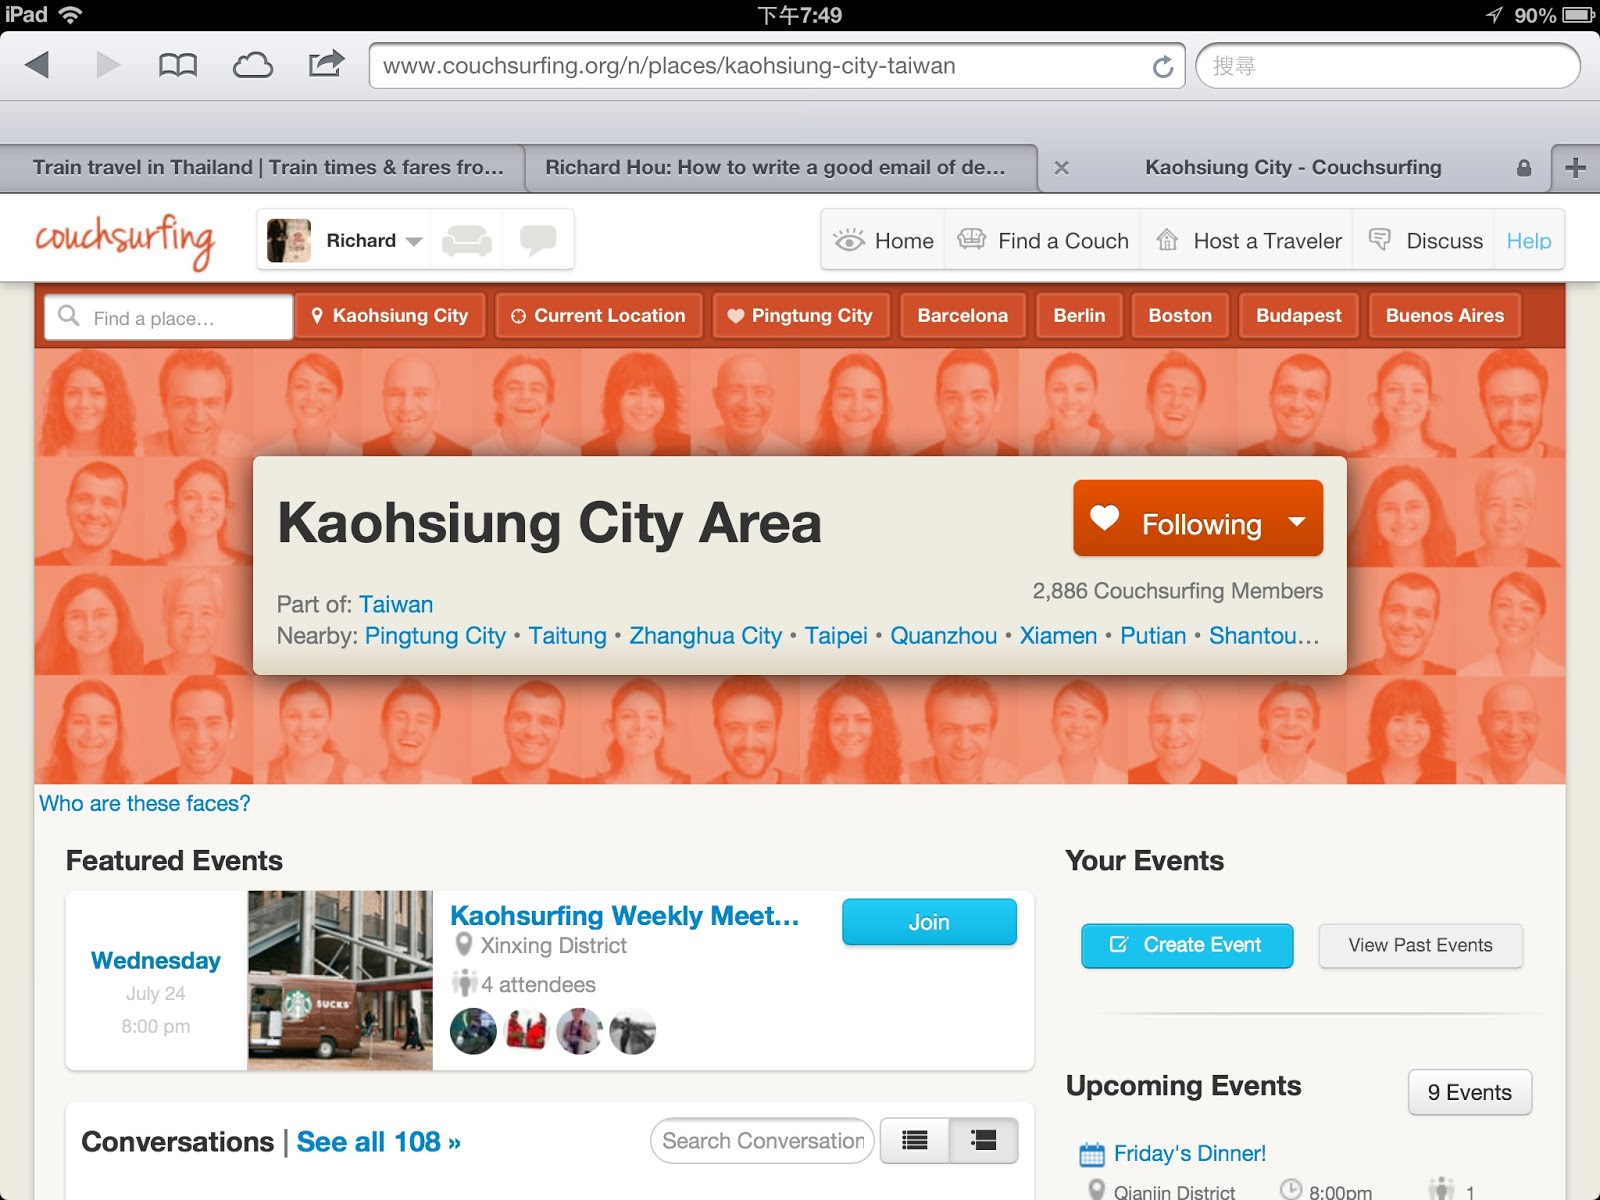Click the Home eye icon
This screenshot has height=1200, width=1600.
(850, 240)
